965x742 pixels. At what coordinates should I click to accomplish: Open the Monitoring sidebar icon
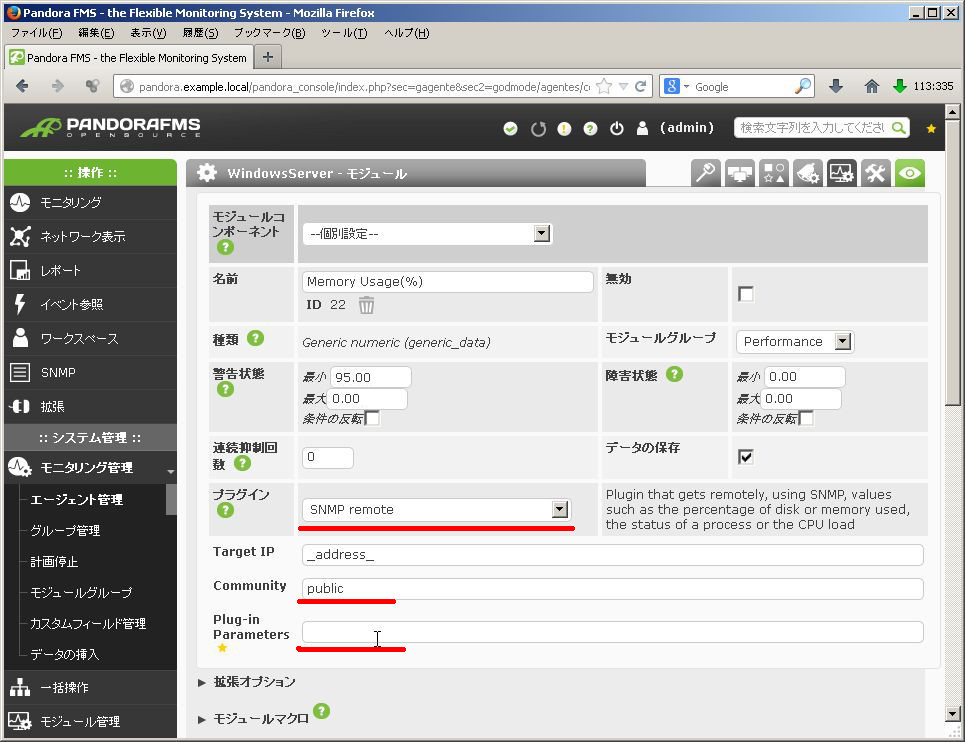point(20,202)
